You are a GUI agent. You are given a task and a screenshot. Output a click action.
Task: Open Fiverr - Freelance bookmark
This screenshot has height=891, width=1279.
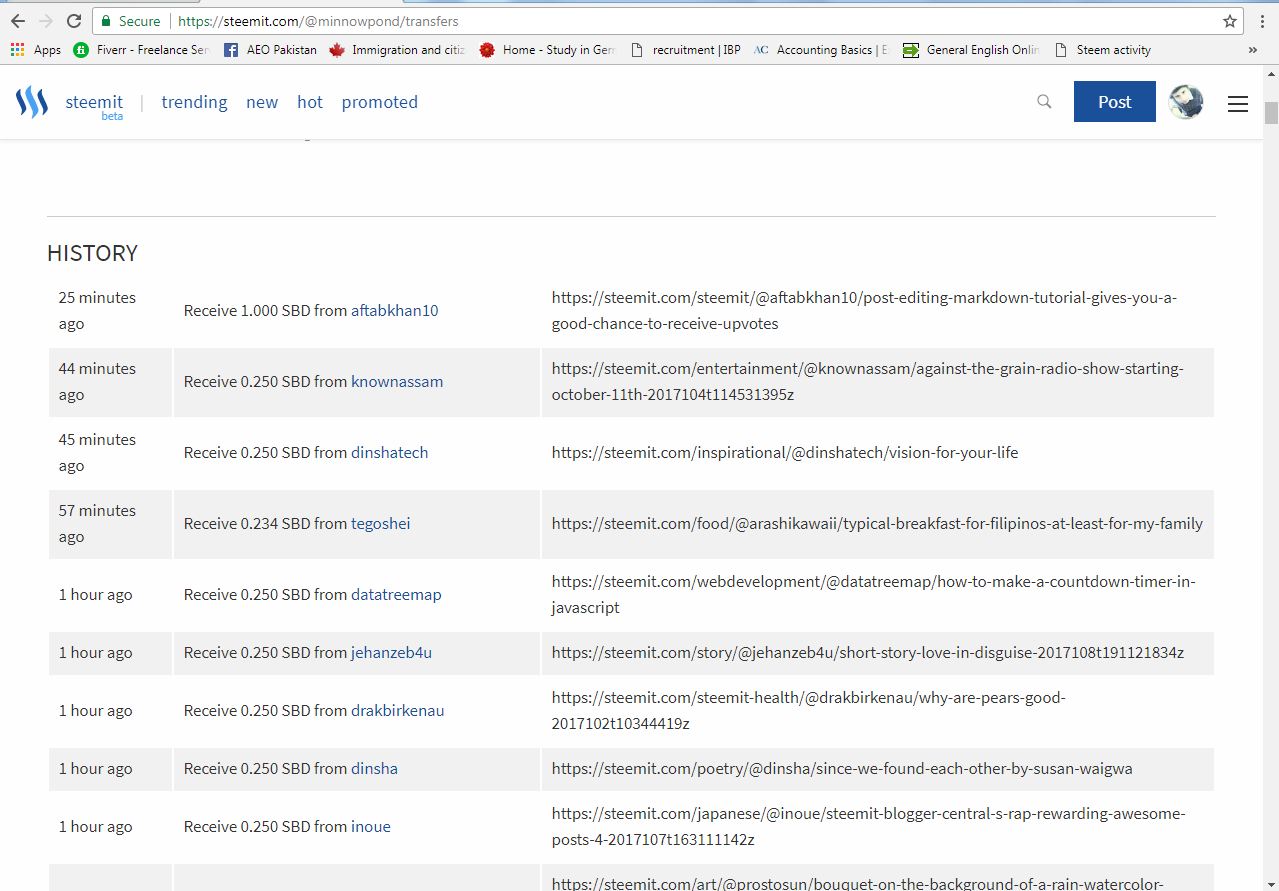141,50
